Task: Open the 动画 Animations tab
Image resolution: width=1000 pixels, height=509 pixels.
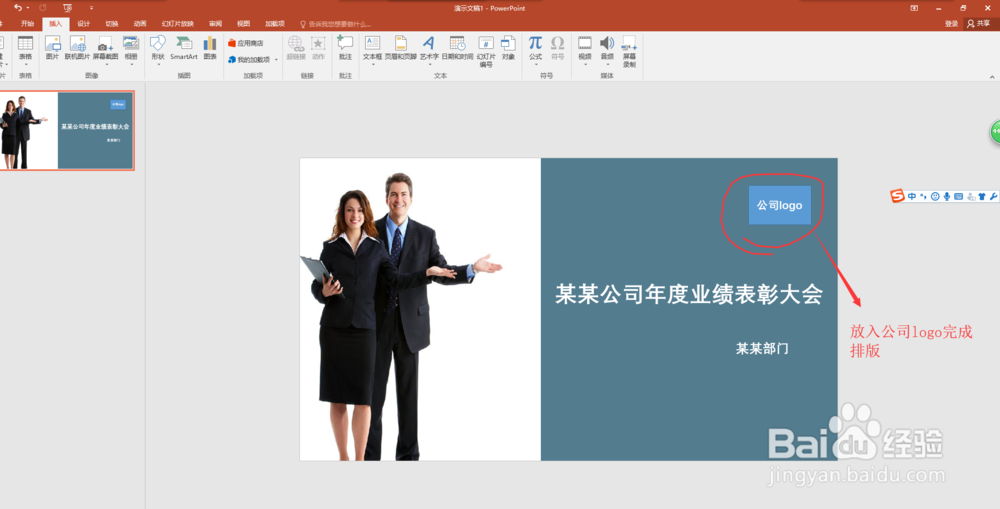Action: [140, 24]
